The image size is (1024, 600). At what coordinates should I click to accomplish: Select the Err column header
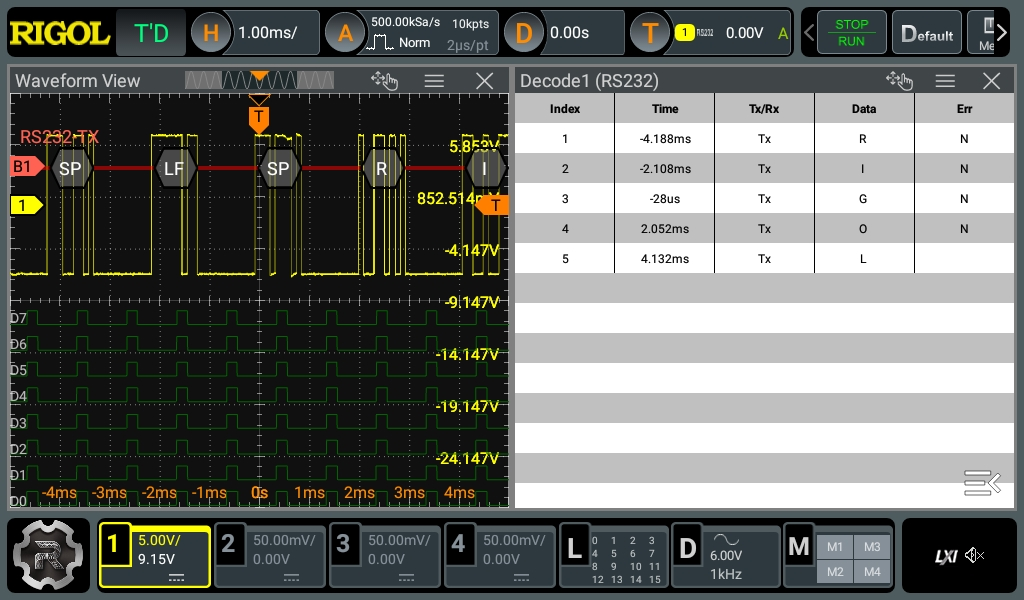coord(965,108)
